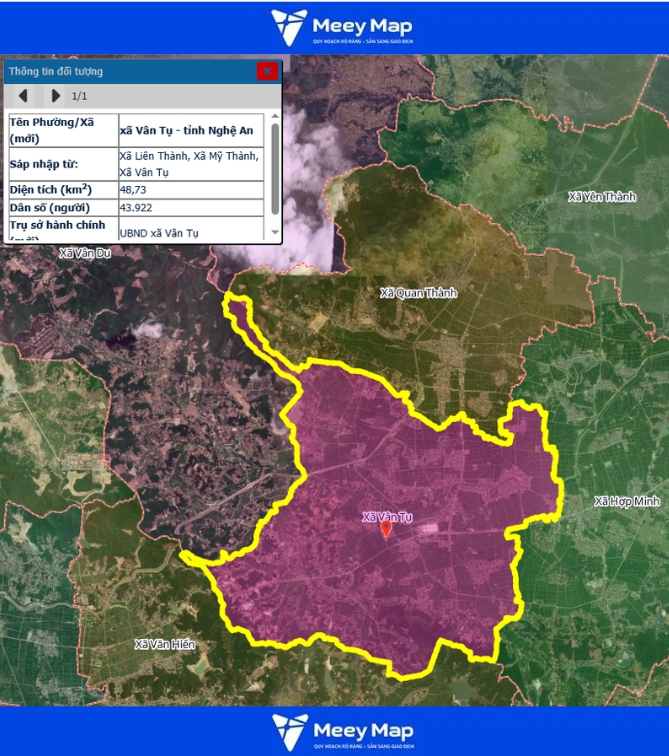Click the red location pin on Xã Vân Tụ
Viewport: 669px width, 756px height.
[x=386, y=529]
